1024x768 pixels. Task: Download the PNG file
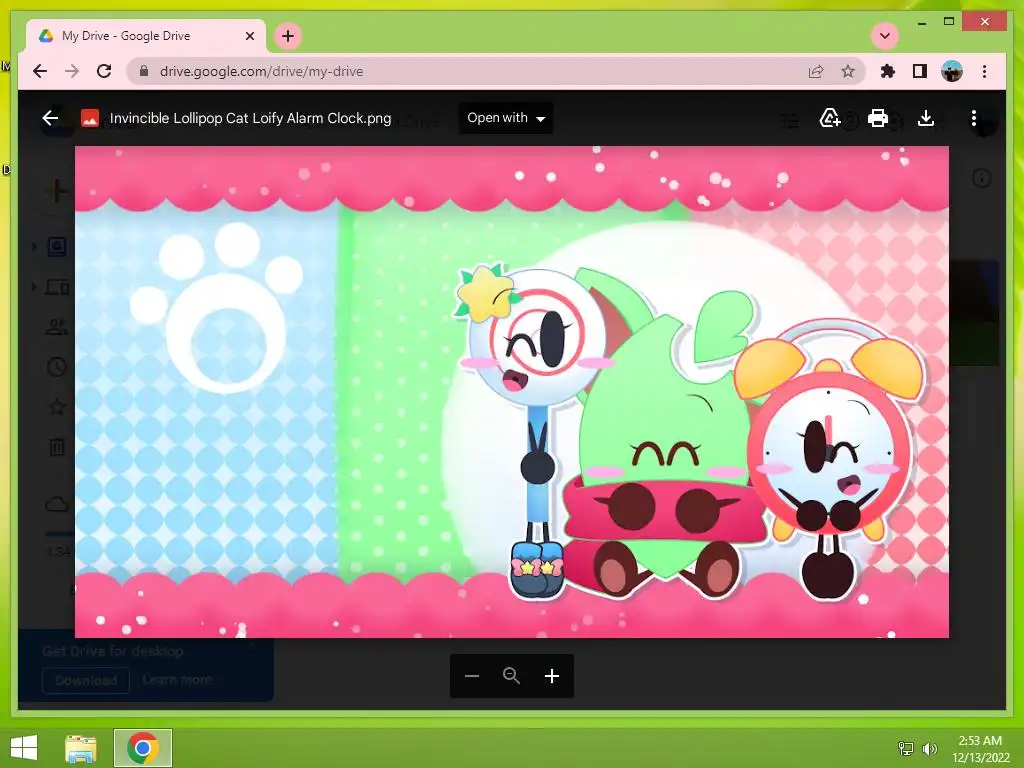(925, 118)
